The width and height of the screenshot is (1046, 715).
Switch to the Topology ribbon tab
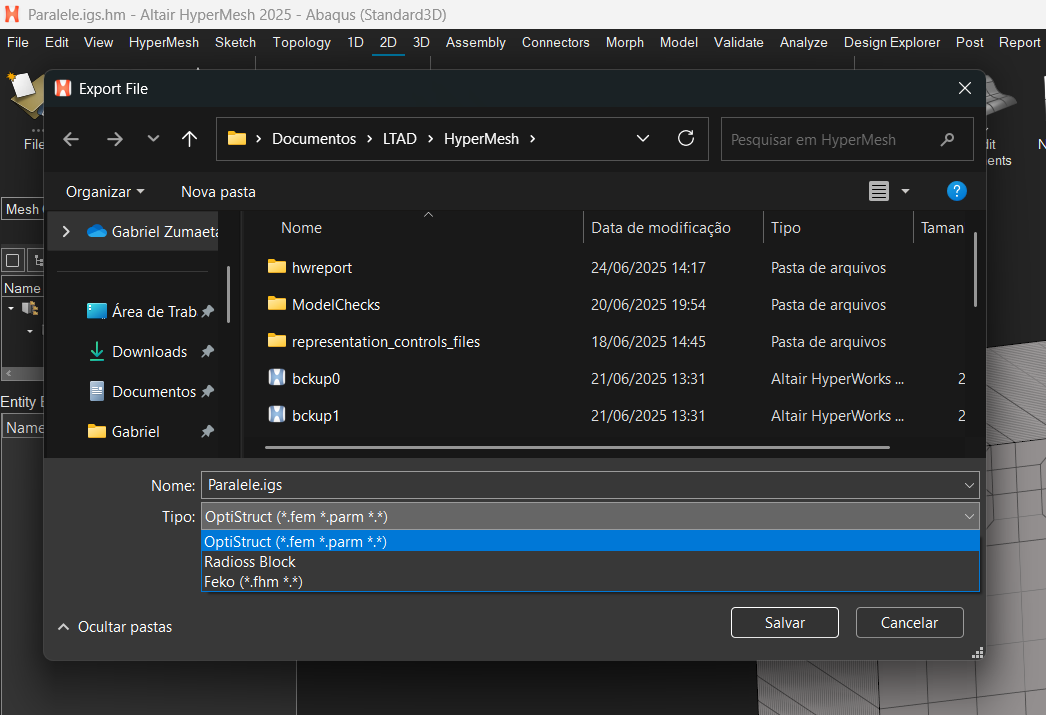301,42
